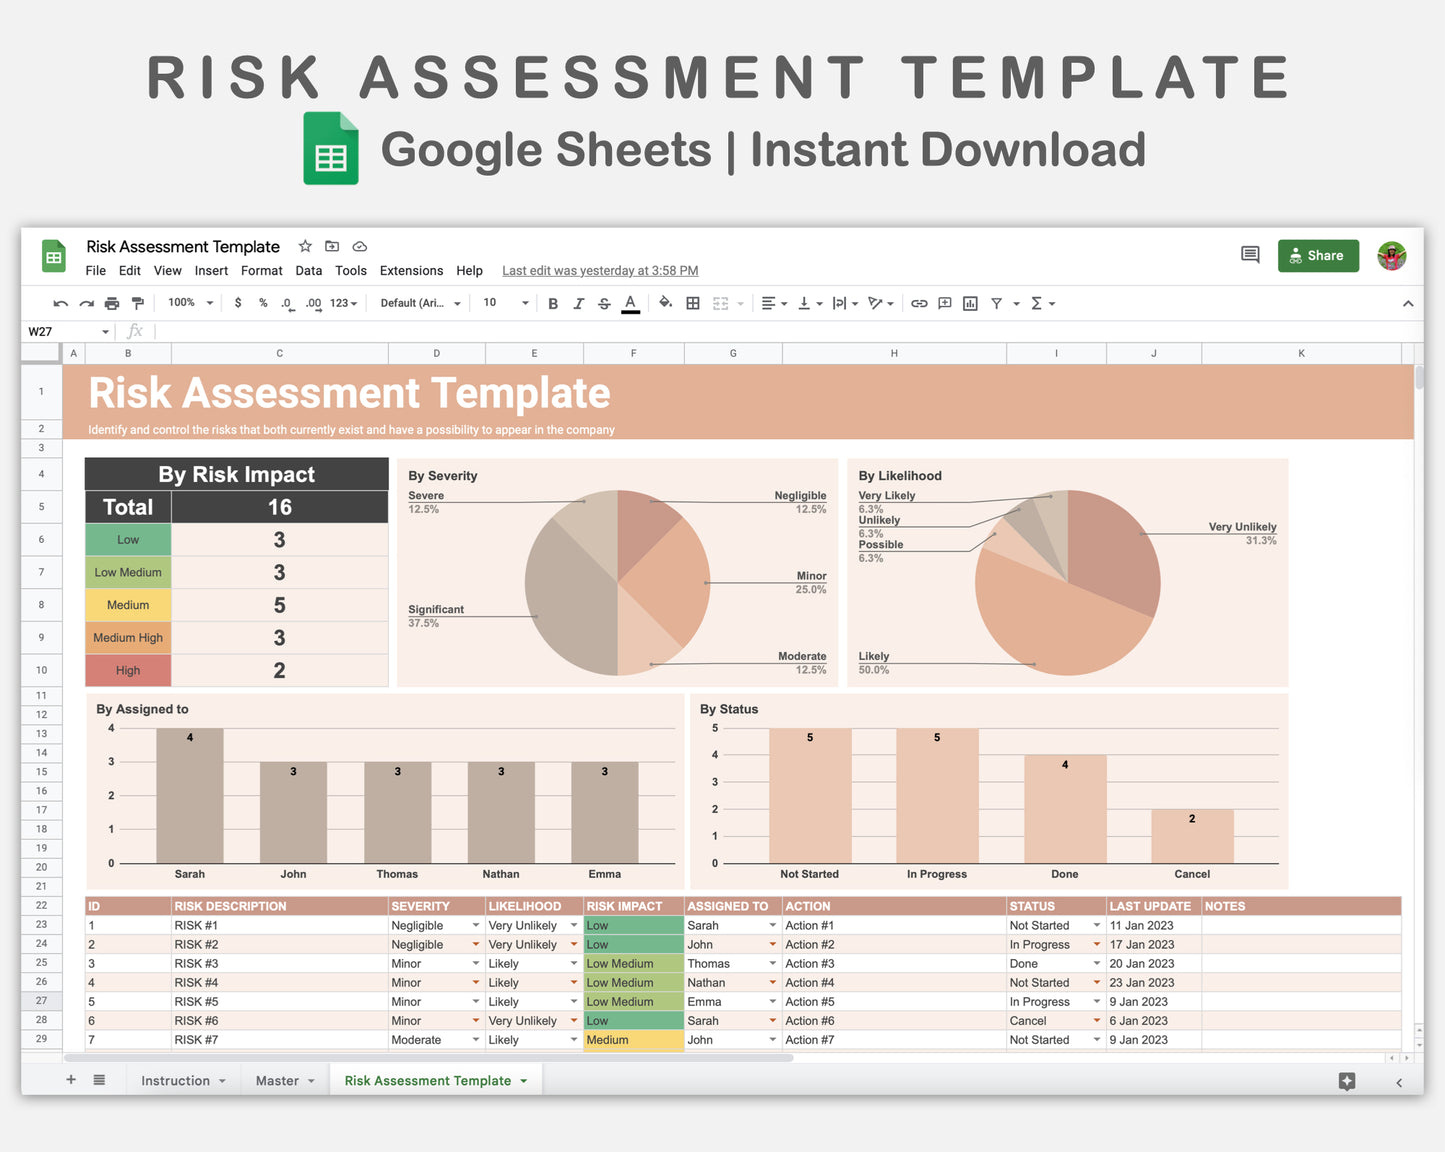Open the last edit history link
The image size is (1445, 1152).
click(x=599, y=270)
